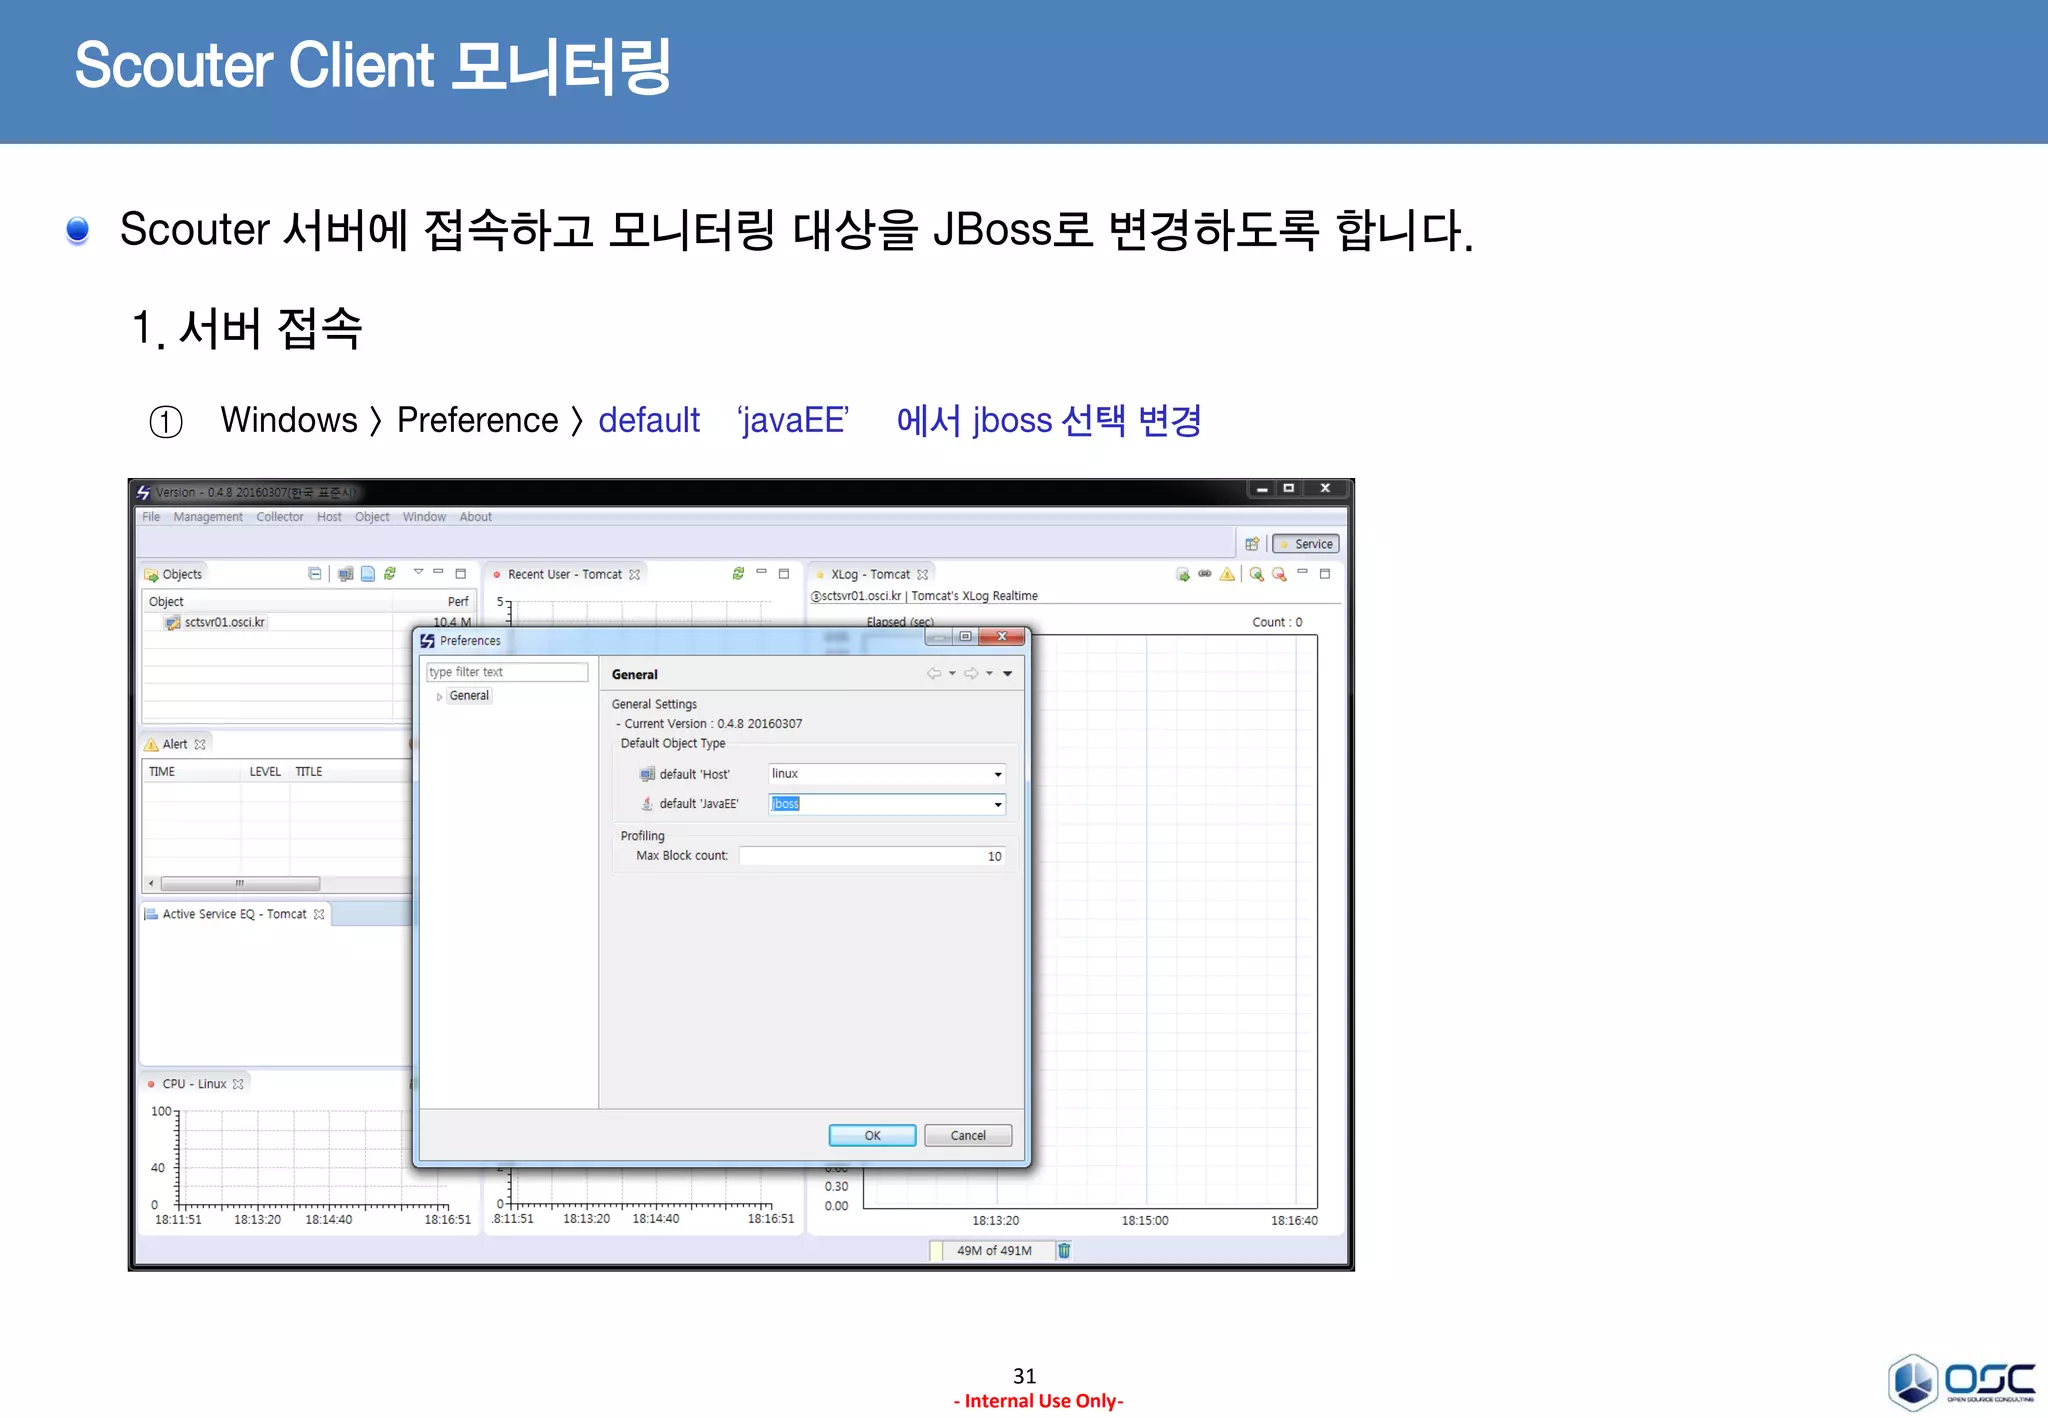Click the zoom-in magnifier icon in XLog panel
This screenshot has width=2048, height=1418.
pos(1256,574)
